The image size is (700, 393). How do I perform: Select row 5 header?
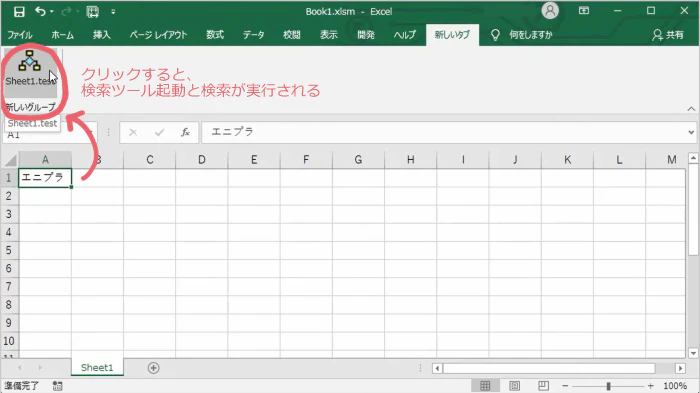click(9, 250)
